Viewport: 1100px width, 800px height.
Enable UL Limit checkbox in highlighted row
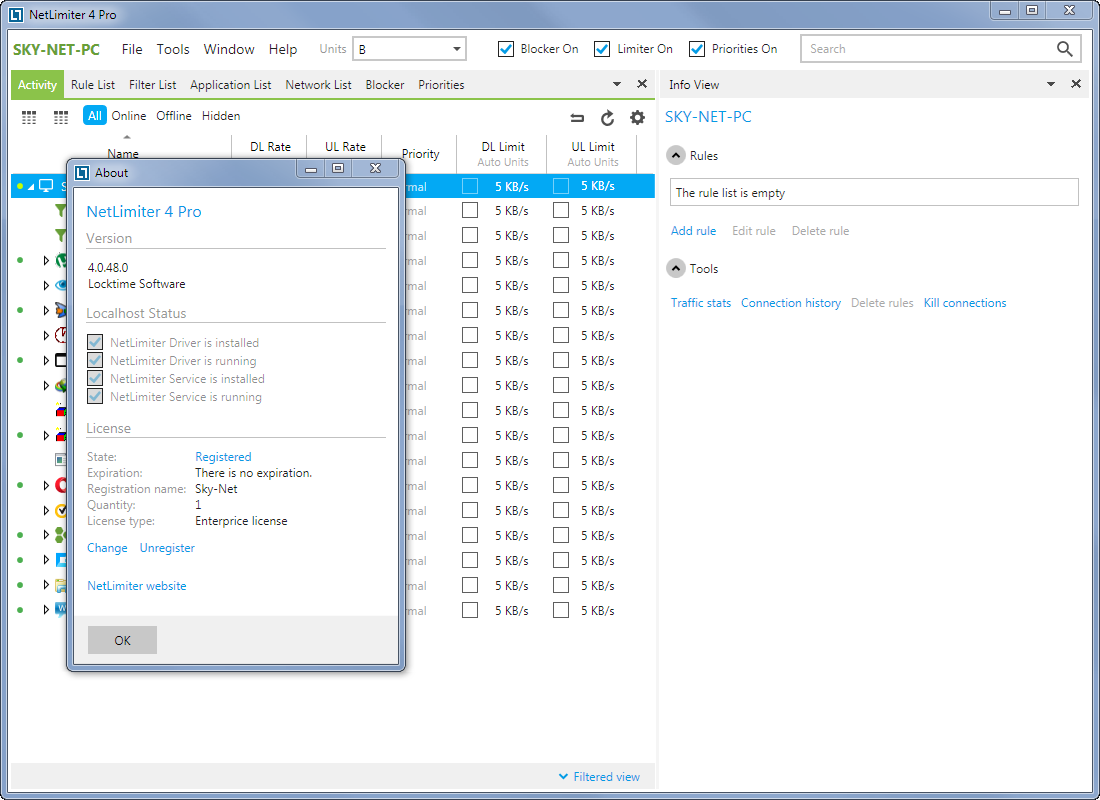(x=561, y=186)
